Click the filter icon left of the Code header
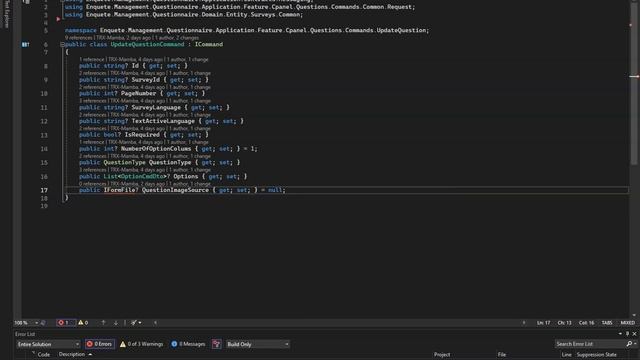 (33, 353)
